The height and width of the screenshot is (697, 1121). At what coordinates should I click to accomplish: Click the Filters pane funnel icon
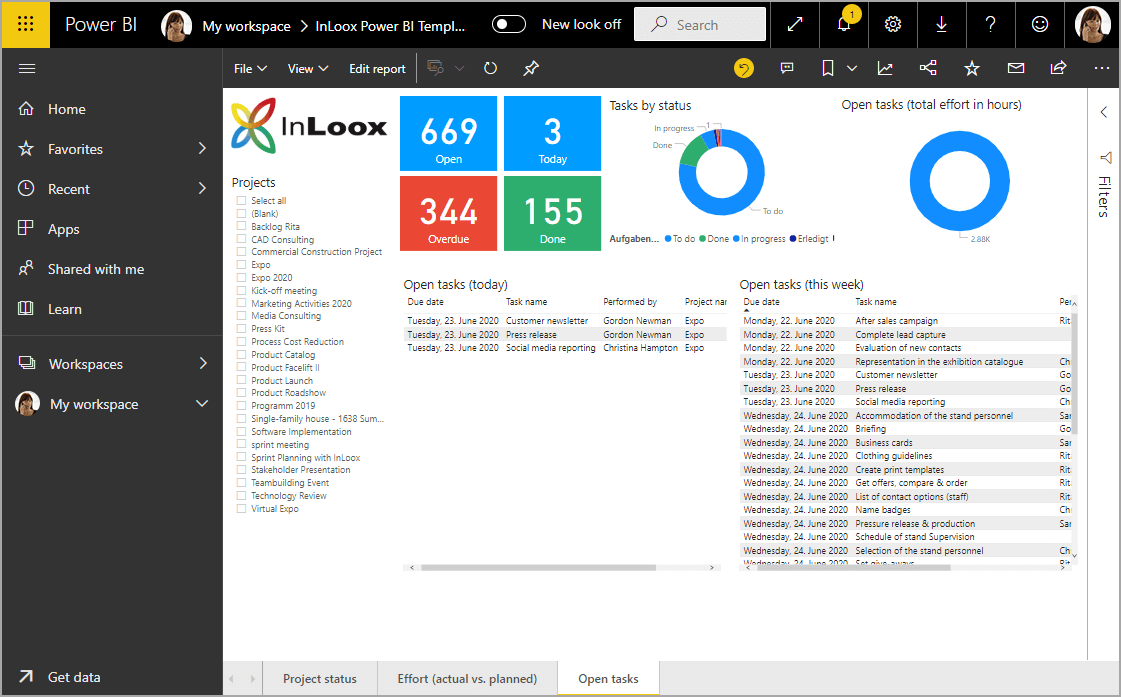coord(1105,157)
